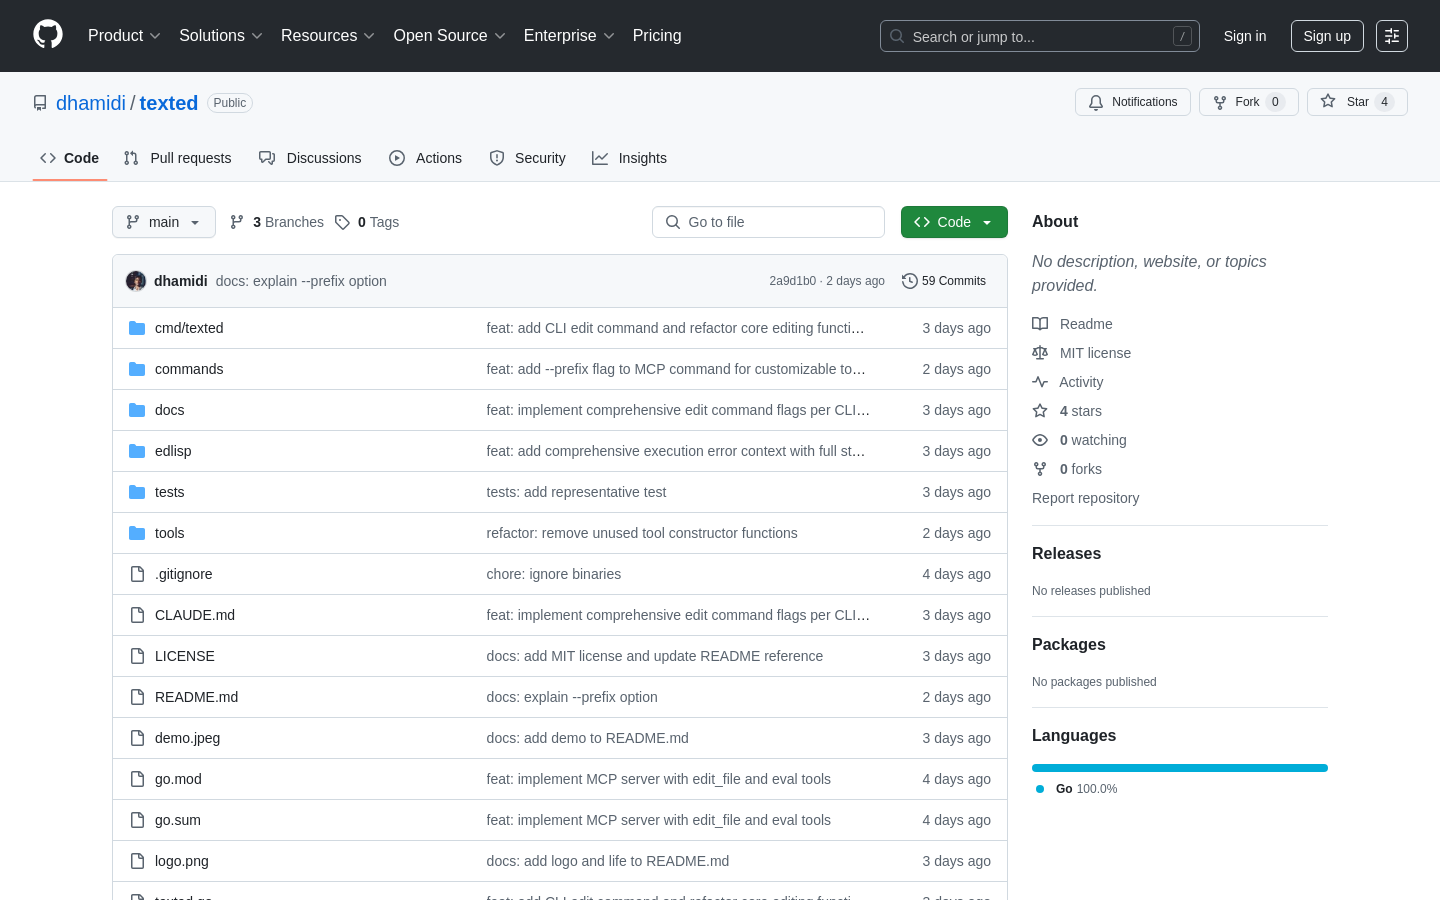1440x900 pixels.
Task: Open the Packages heading link
Action: [1069, 645]
